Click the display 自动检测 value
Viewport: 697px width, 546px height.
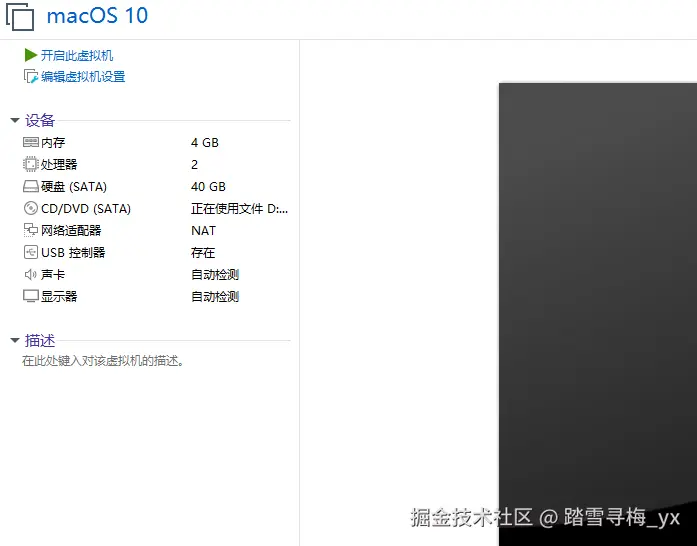[x=215, y=297]
